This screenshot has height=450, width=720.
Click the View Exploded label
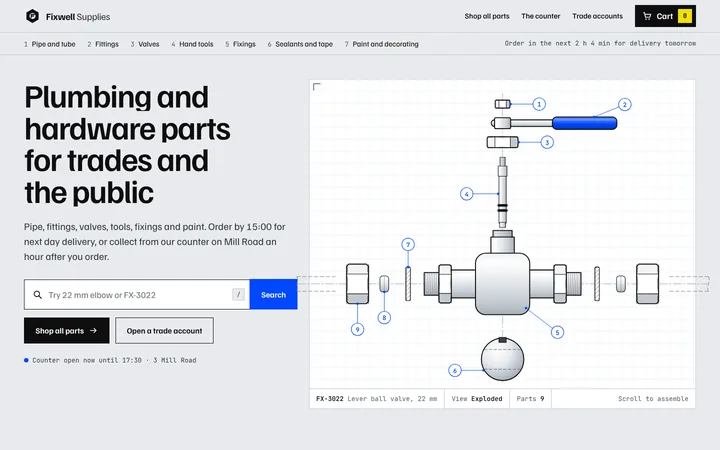click(477, 399)
